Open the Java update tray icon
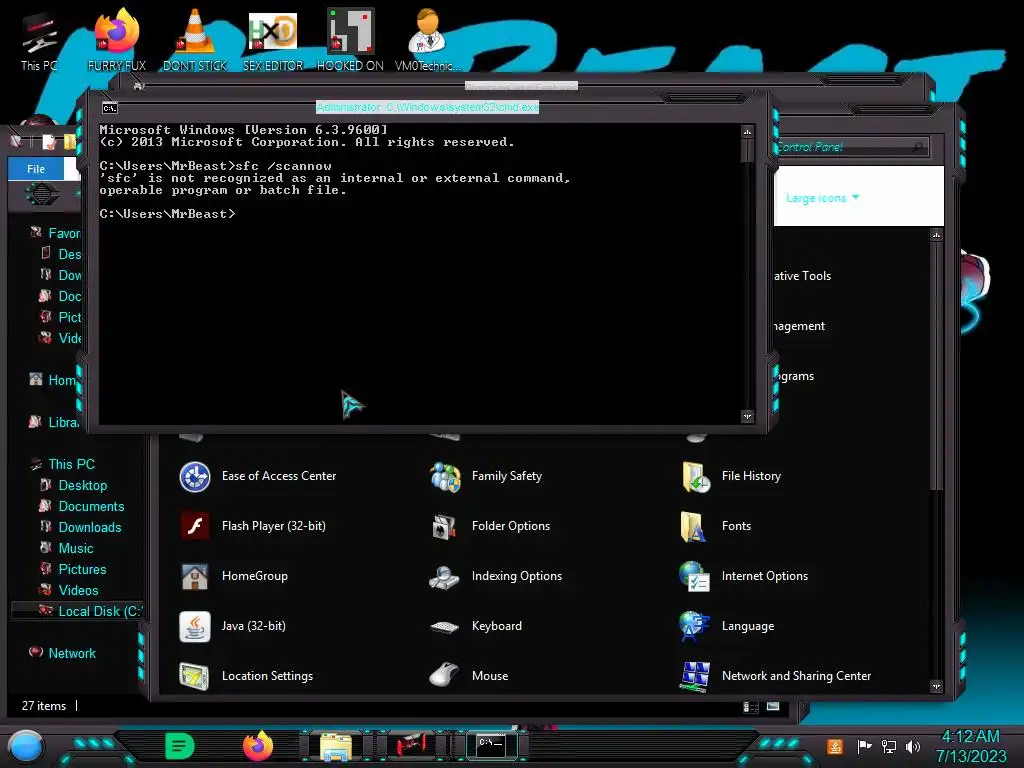 pos(835,746)
